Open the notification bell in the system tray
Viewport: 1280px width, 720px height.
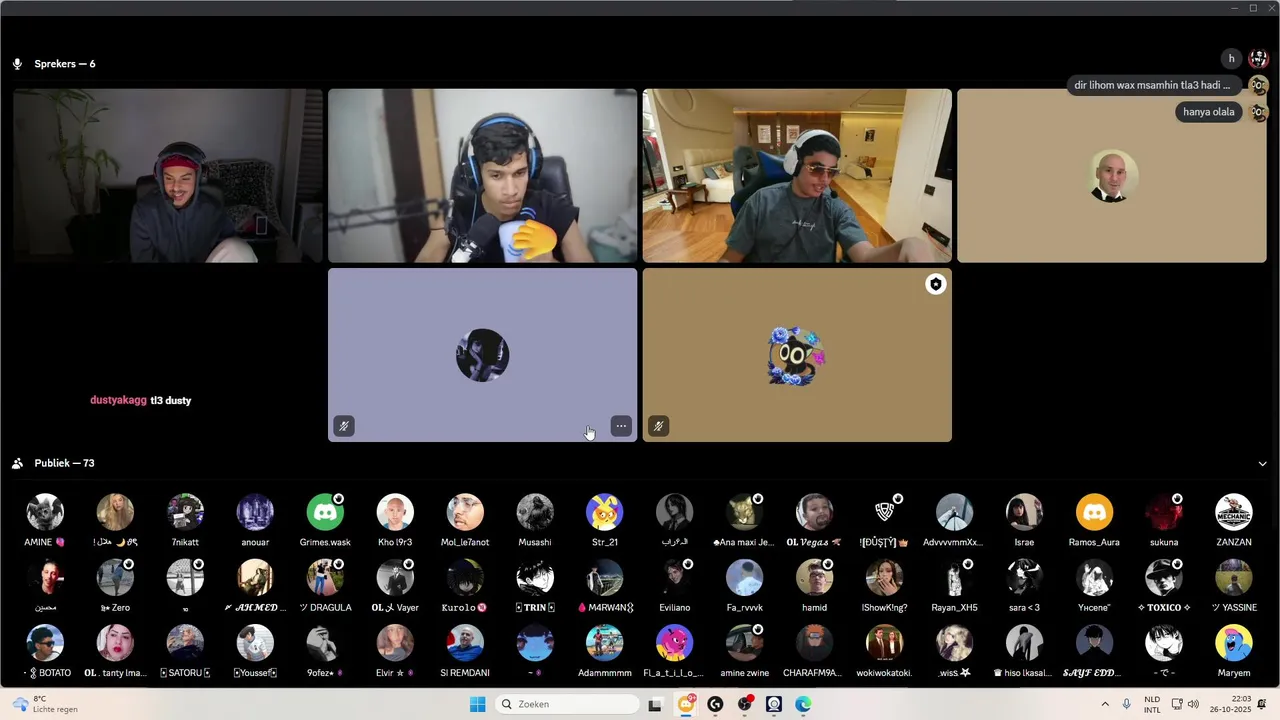(1262, 704)
